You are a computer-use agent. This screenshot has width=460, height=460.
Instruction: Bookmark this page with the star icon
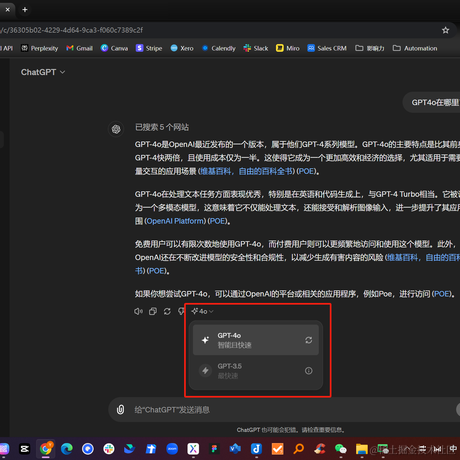[445, 30]
